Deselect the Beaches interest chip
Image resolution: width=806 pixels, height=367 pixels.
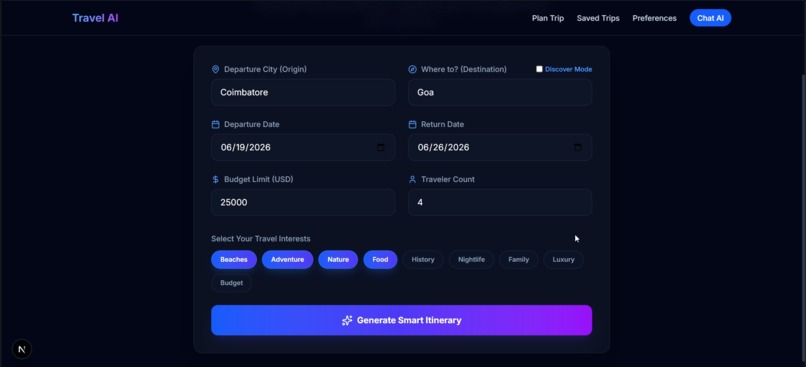point(234,260)
